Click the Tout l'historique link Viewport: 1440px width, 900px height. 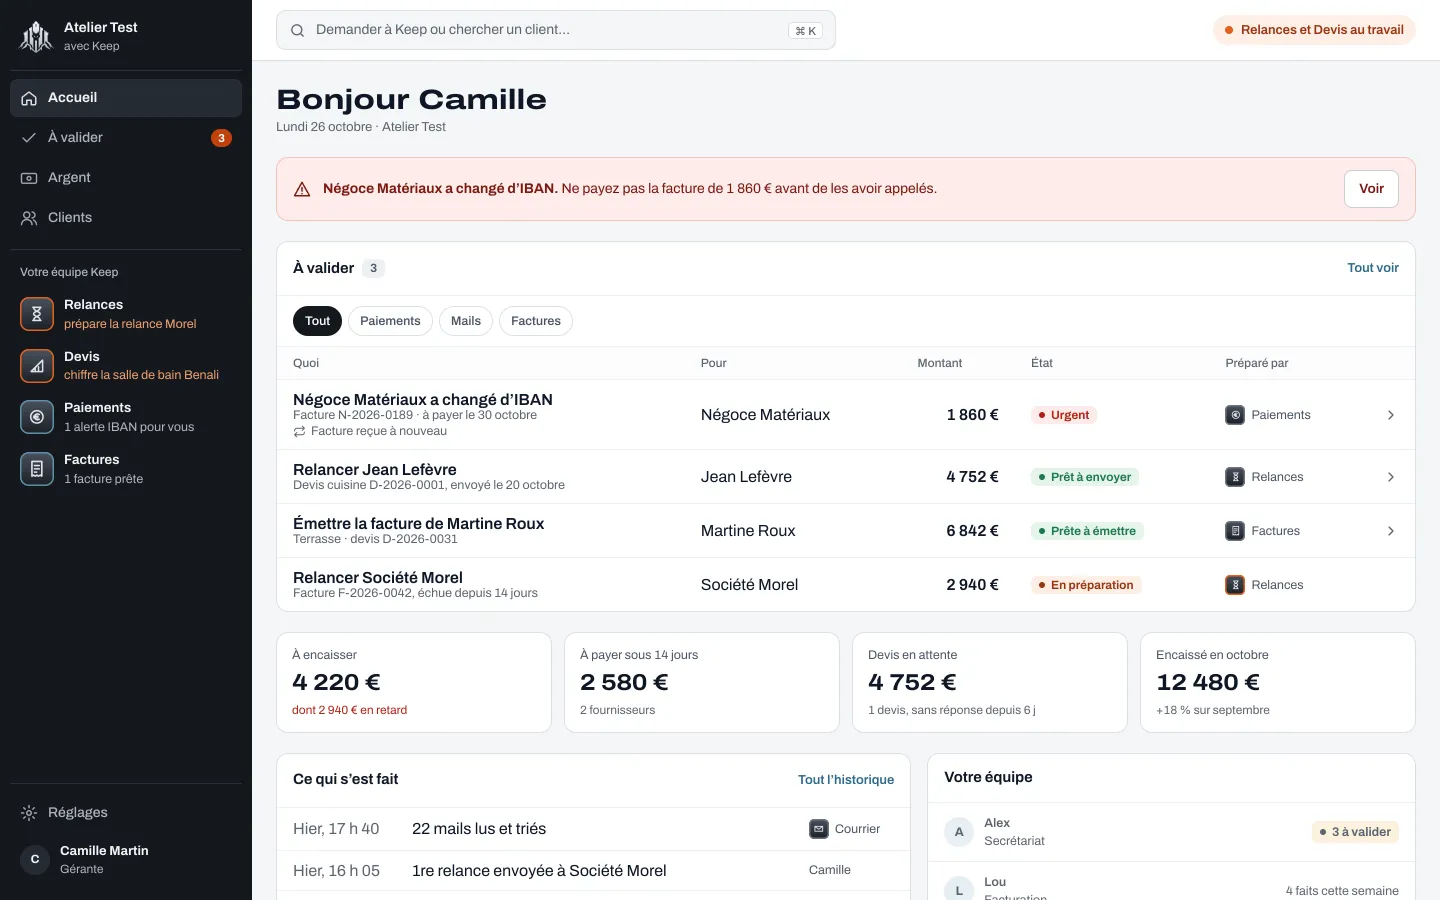coord(846,780)
